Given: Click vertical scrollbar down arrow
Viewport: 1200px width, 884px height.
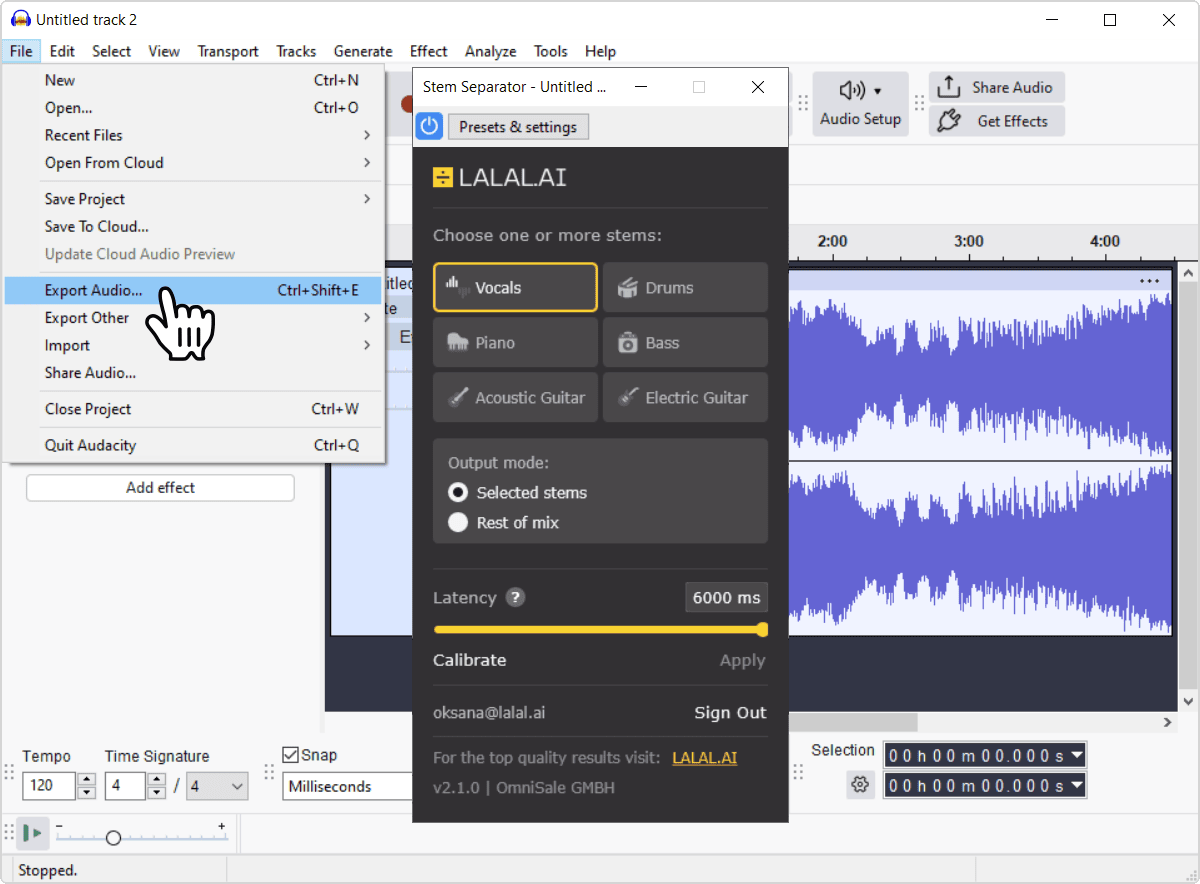Looking at the screenshot, I should [x=1188, y=701].
